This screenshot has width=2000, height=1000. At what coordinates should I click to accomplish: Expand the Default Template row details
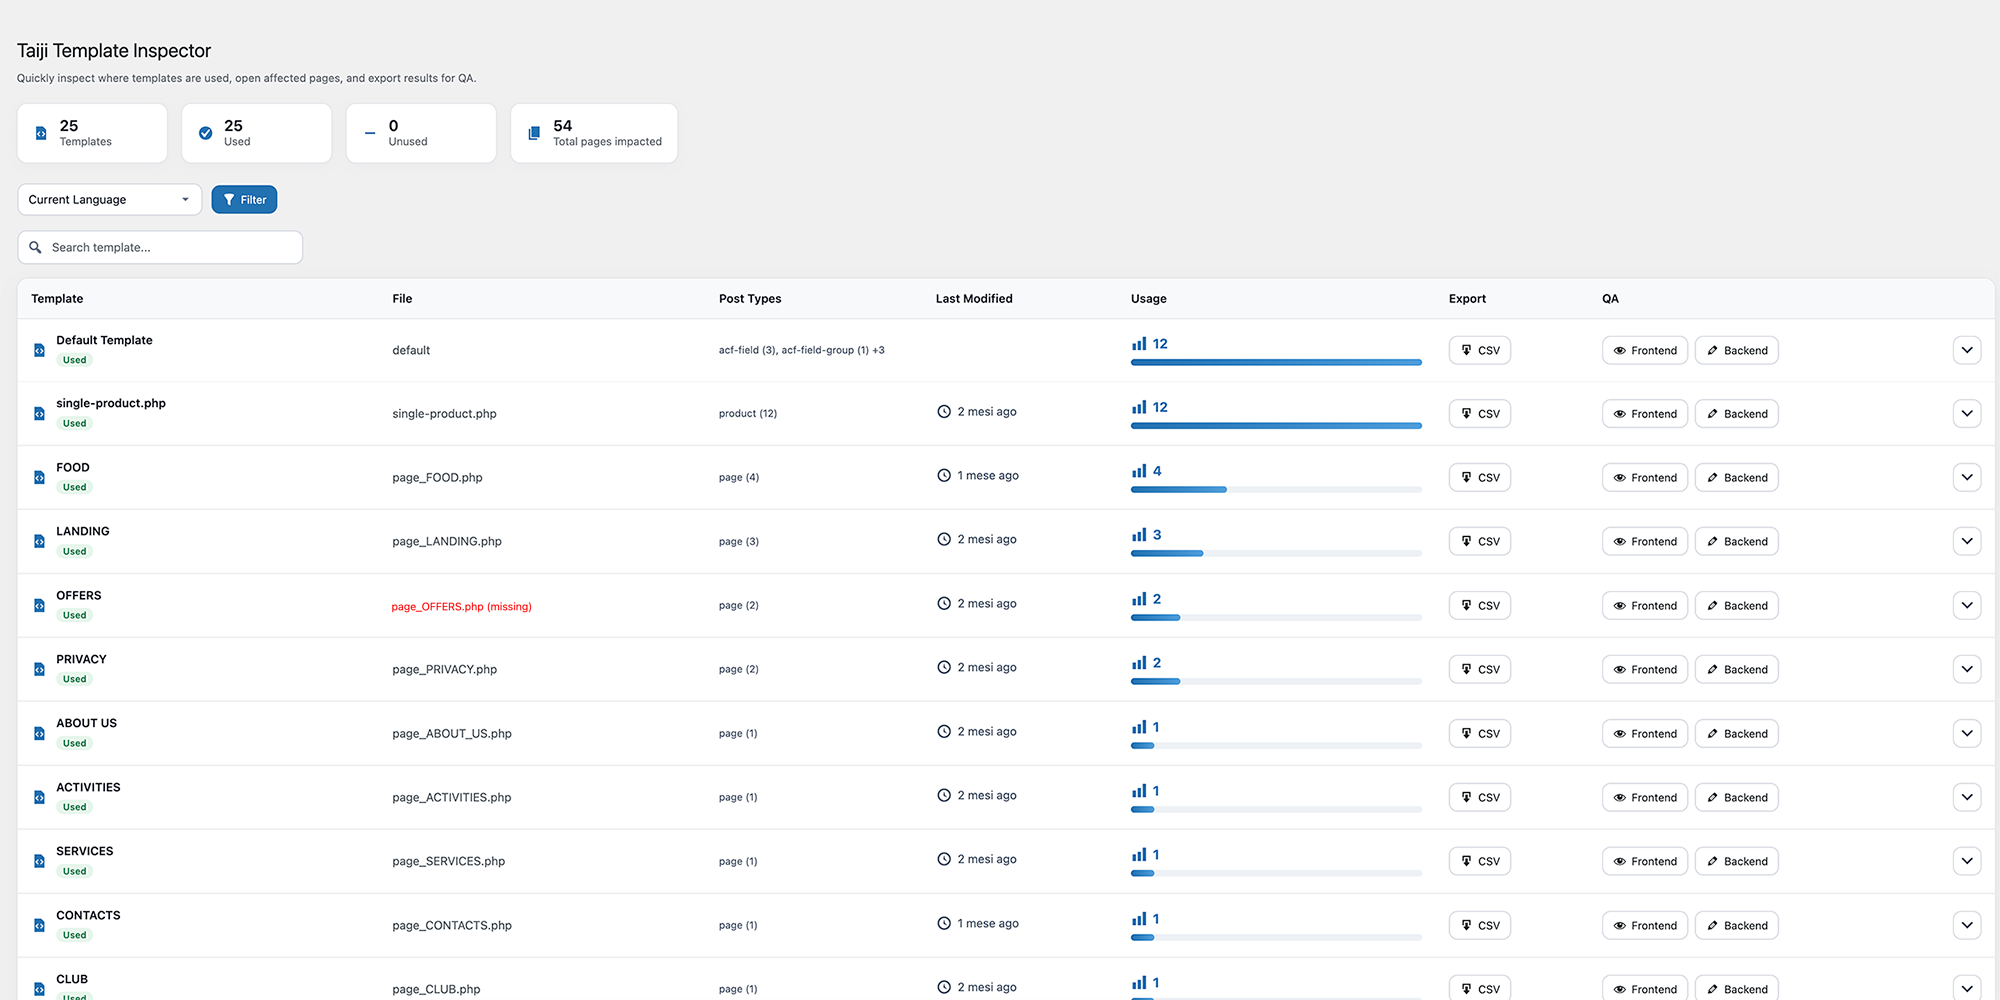point(1967,350)
